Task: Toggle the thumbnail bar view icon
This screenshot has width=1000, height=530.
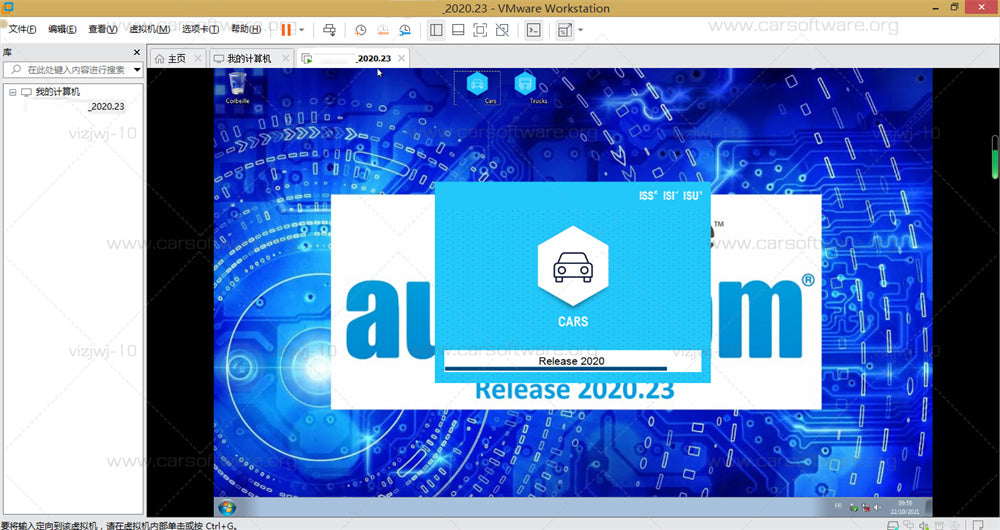Action: [458, 30]
